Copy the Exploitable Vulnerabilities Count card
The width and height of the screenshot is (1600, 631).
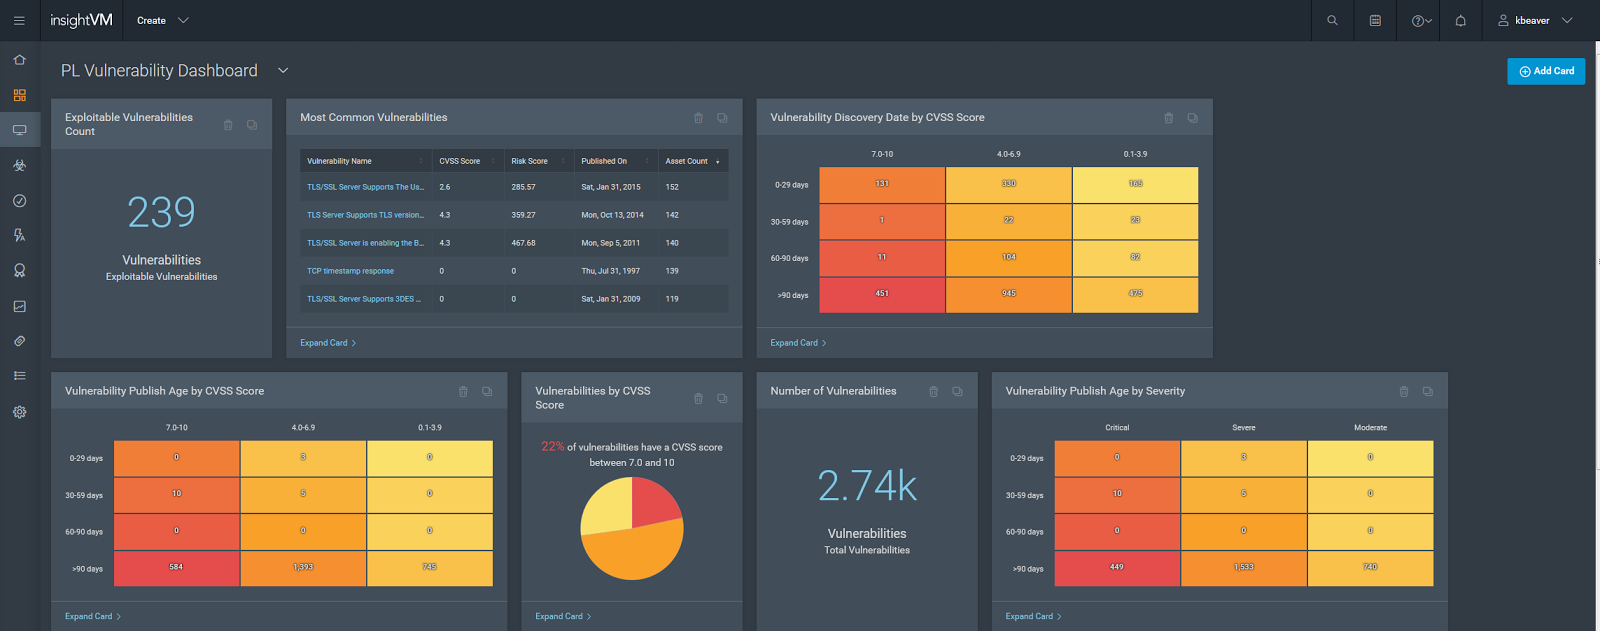(252, 125)
